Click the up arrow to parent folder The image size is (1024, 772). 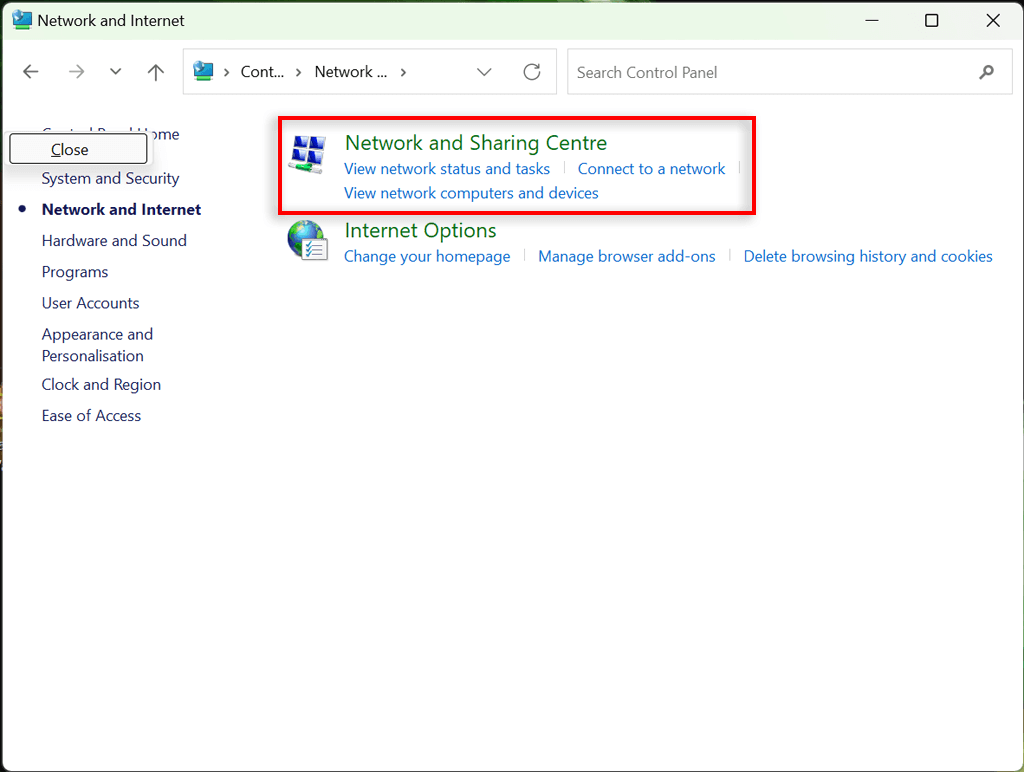(x=155, y=72)
